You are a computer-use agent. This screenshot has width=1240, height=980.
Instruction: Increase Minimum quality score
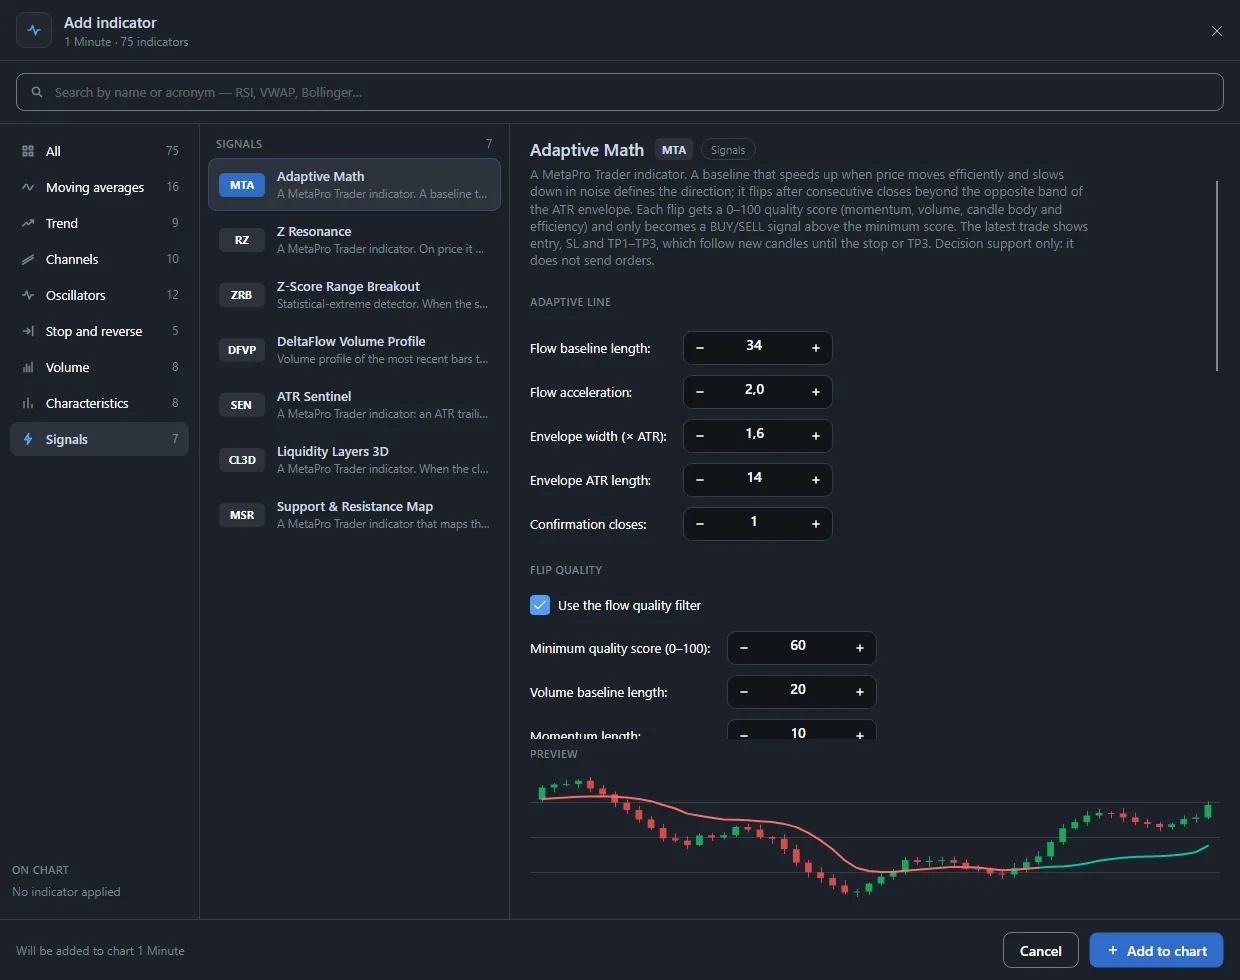860,648
